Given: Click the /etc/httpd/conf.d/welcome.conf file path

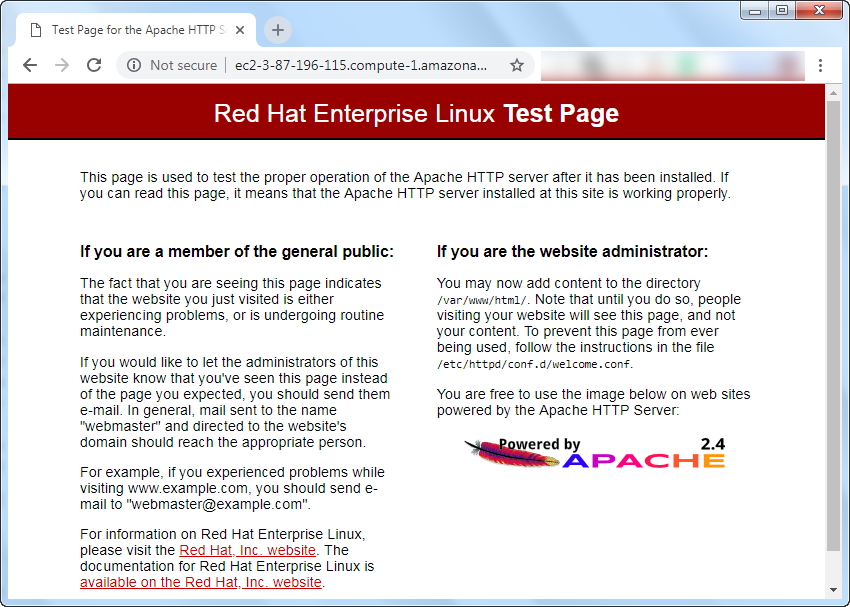Looking at the screenshot, I should coord(533,364).
